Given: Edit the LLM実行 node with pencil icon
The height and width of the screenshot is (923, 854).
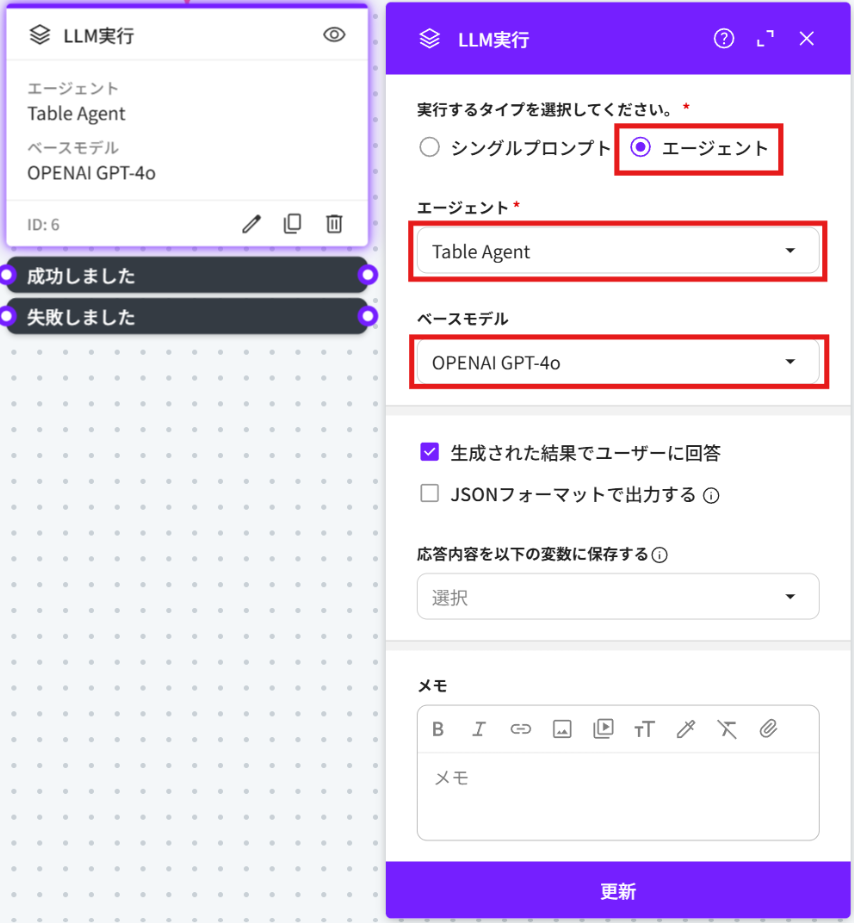Looking at the screenshot, I should pyautogui.click(x=251, y=223).
